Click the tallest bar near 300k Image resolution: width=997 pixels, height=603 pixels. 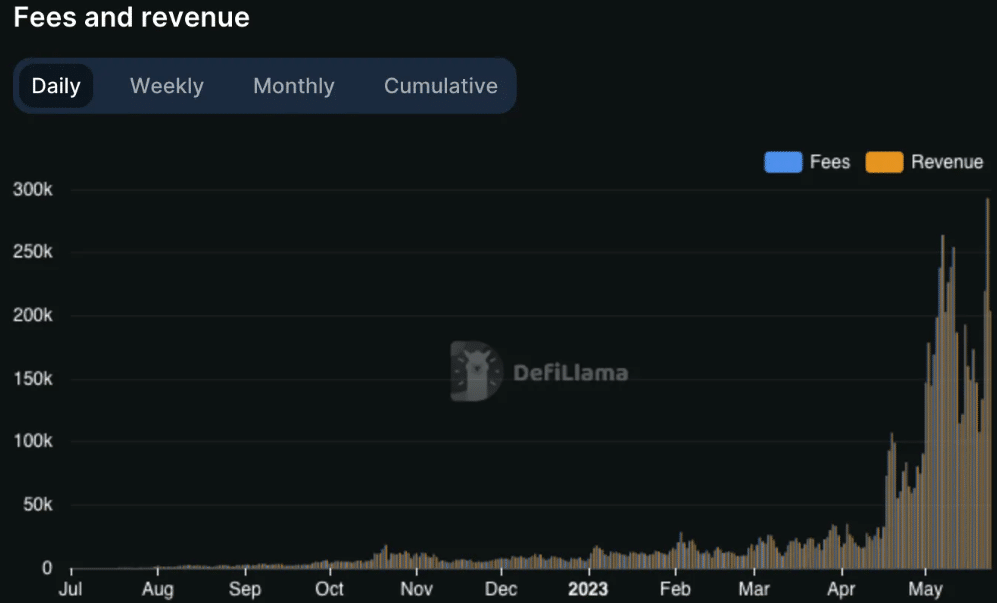tap(987, 383)
